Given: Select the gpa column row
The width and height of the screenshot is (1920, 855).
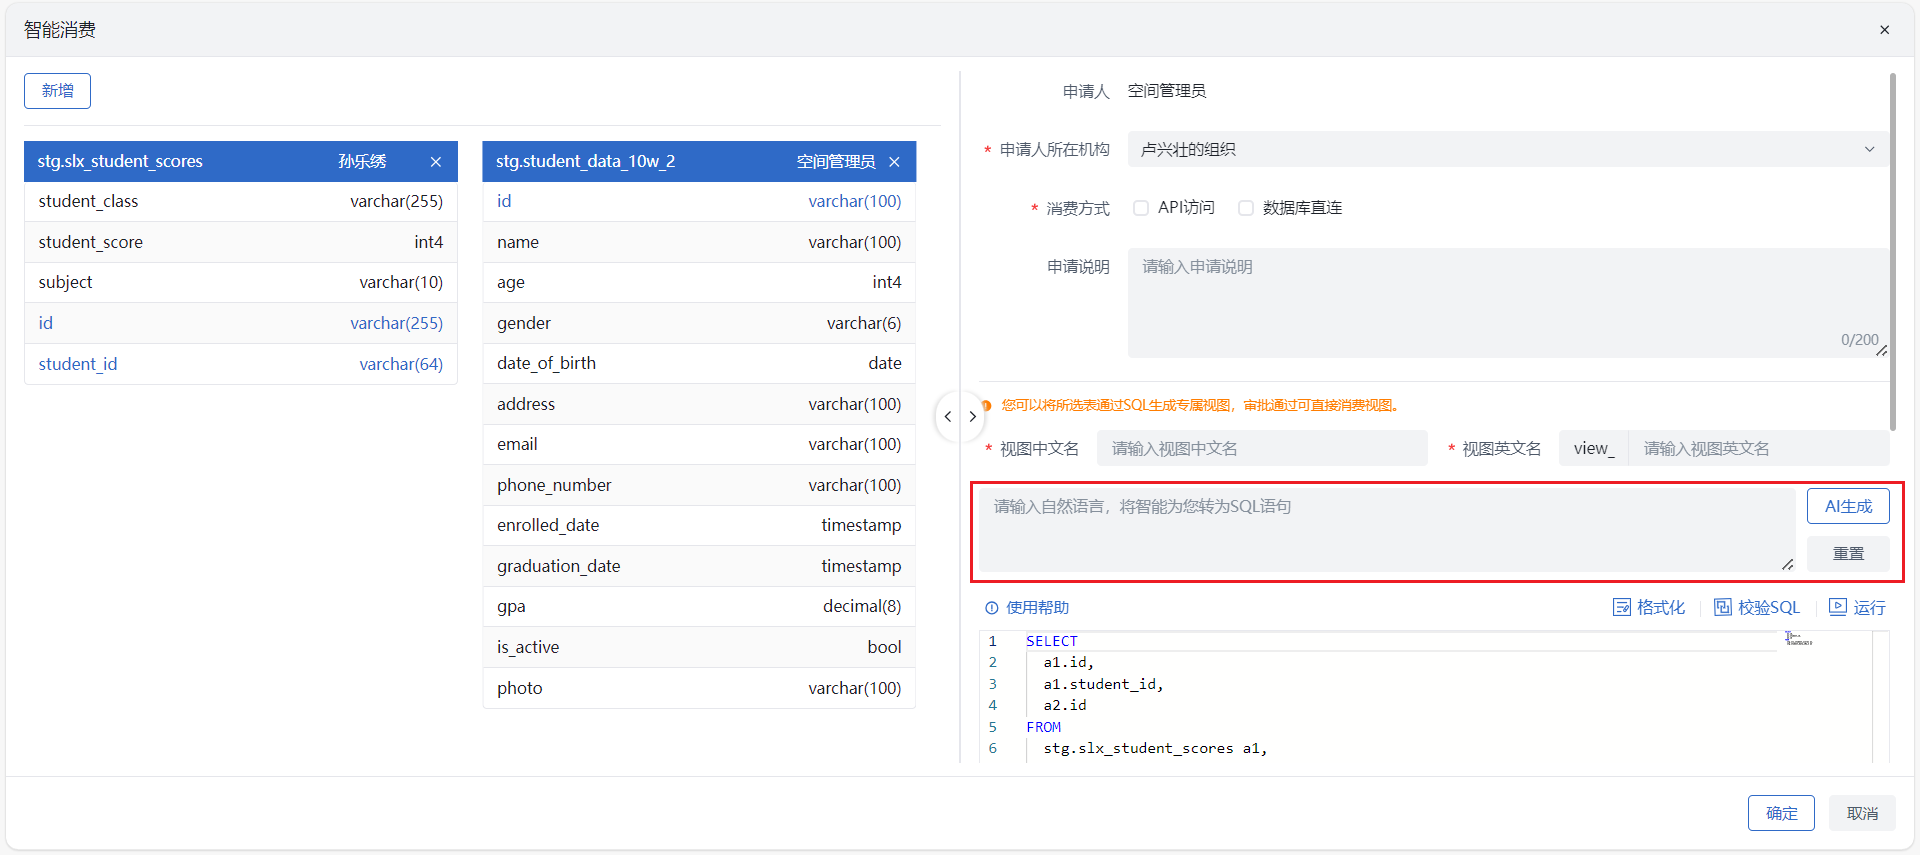Looking at the screenshot, I should tap(699, 607).
